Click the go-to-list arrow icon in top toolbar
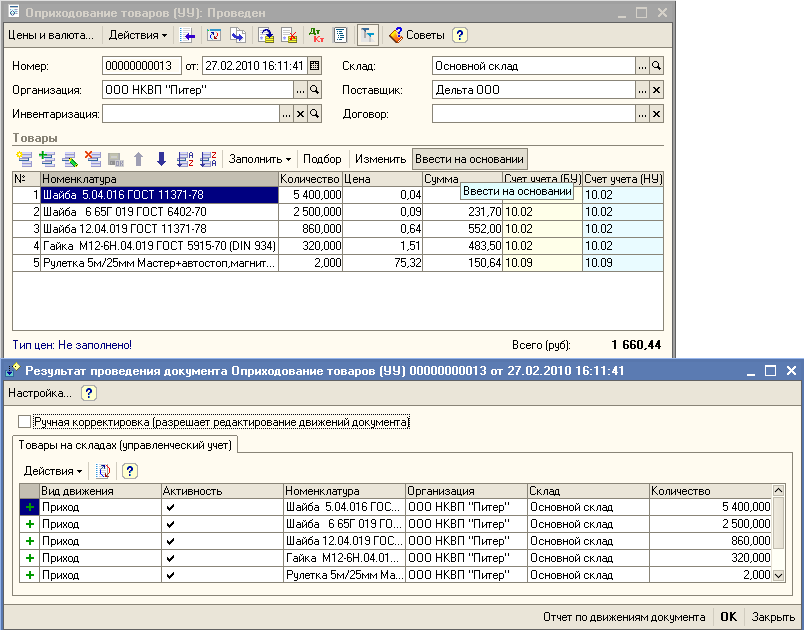The height and width of the screenshot is (630, 804). point(188,35)
